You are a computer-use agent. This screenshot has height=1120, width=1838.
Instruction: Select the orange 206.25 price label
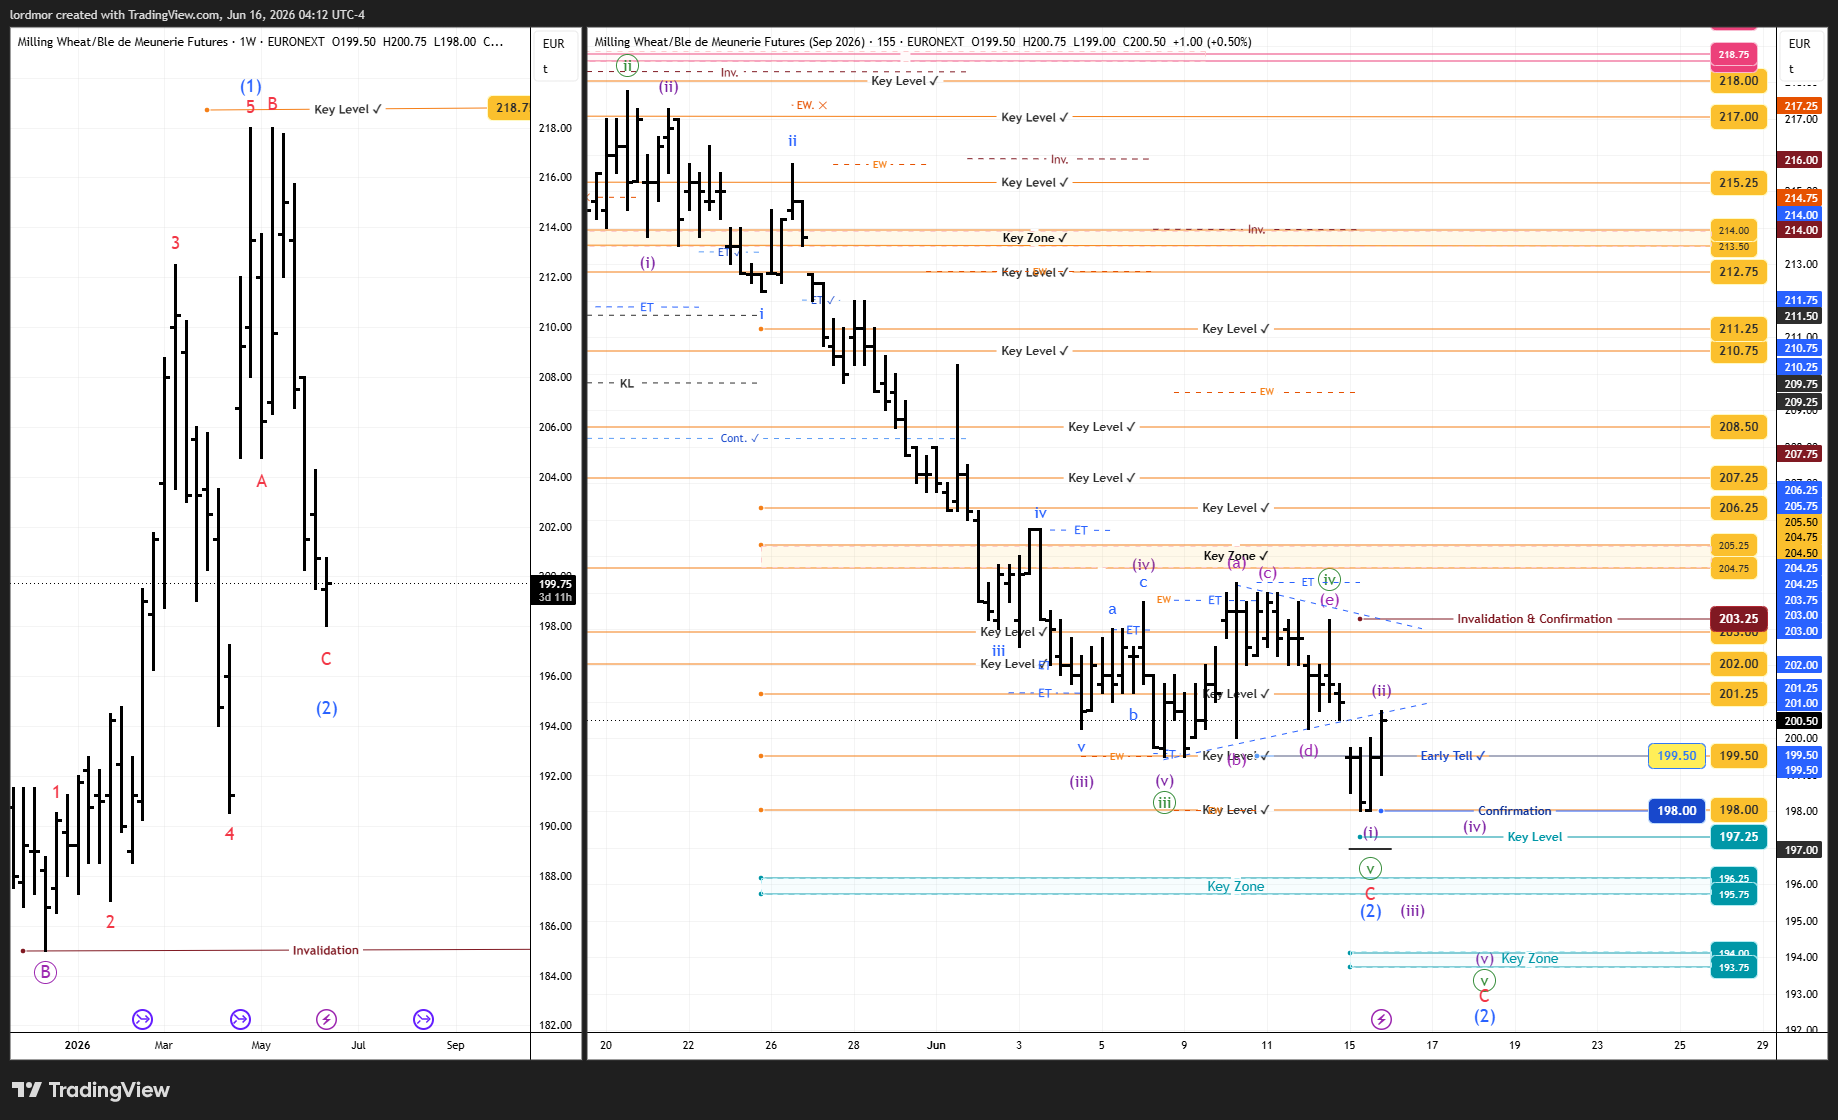[1739, 508]
